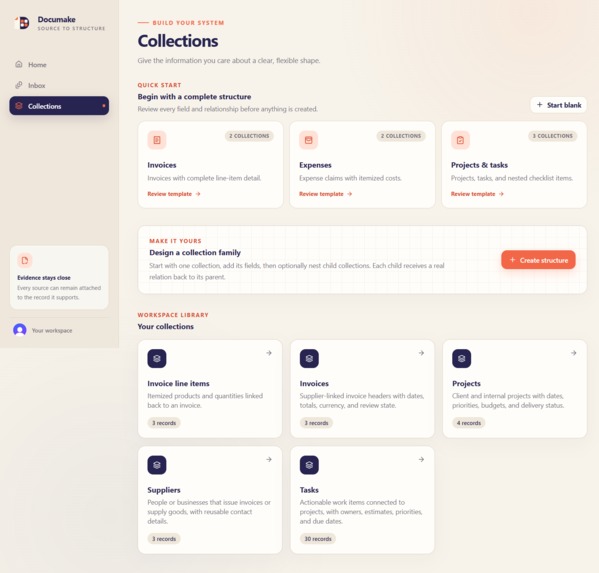Click the Expenses template title
The image size is (599, 573).
click(315, 165)
